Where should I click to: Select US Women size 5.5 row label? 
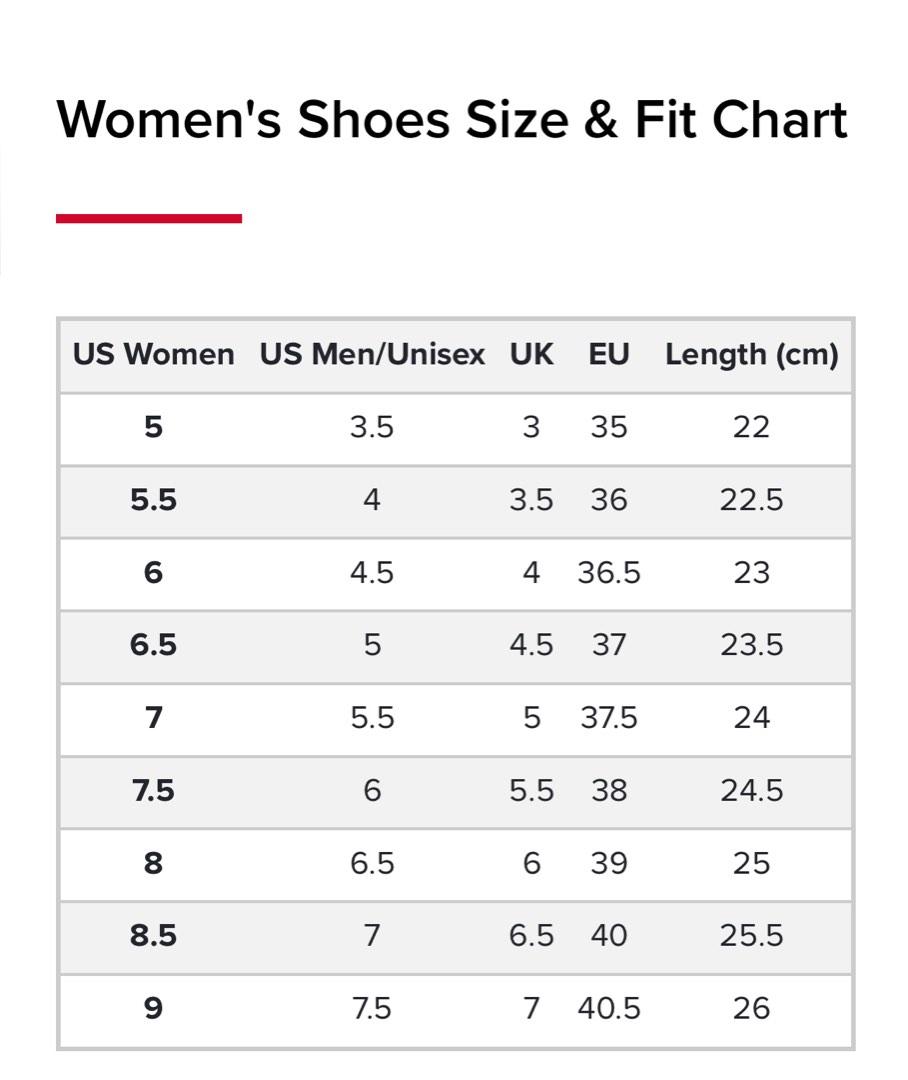[153, 500]
